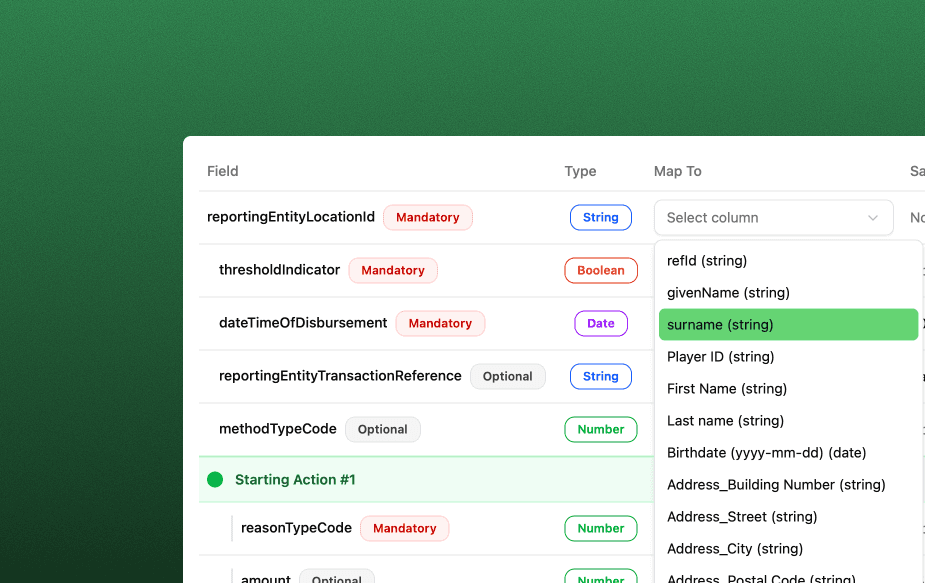This screenshot has width=925, height=583.
Task: Choose "Address_Street (string)" from the dropdown
Action: coord(742,516)
